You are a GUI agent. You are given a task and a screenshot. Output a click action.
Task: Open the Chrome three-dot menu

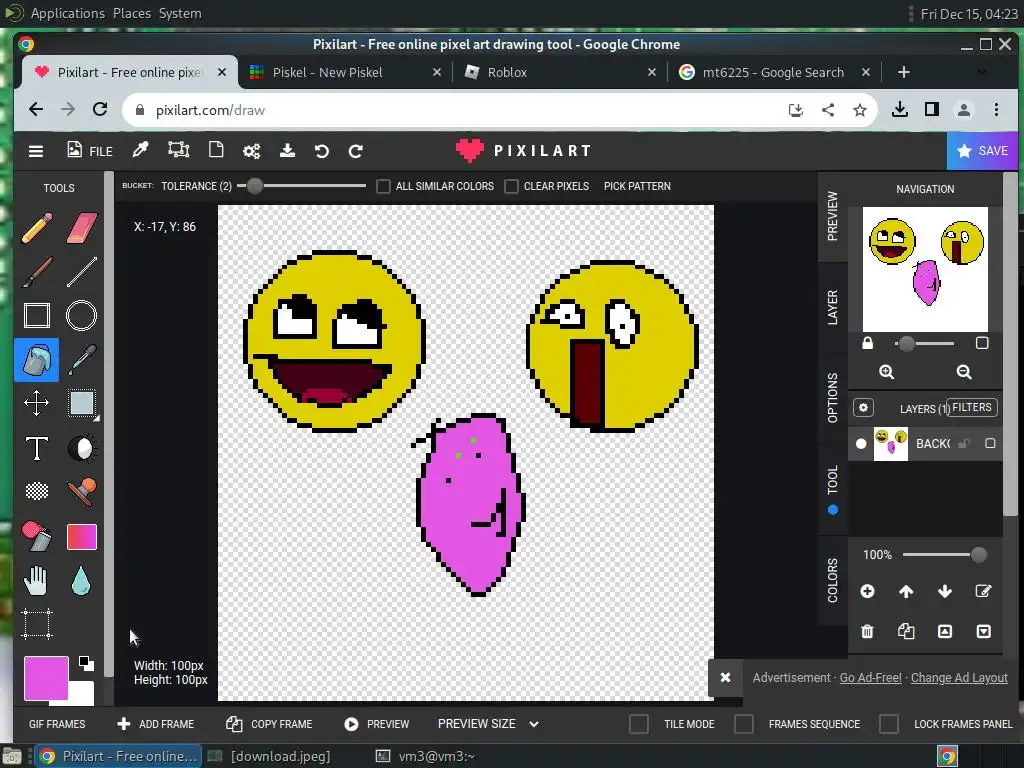coord(996,110)
